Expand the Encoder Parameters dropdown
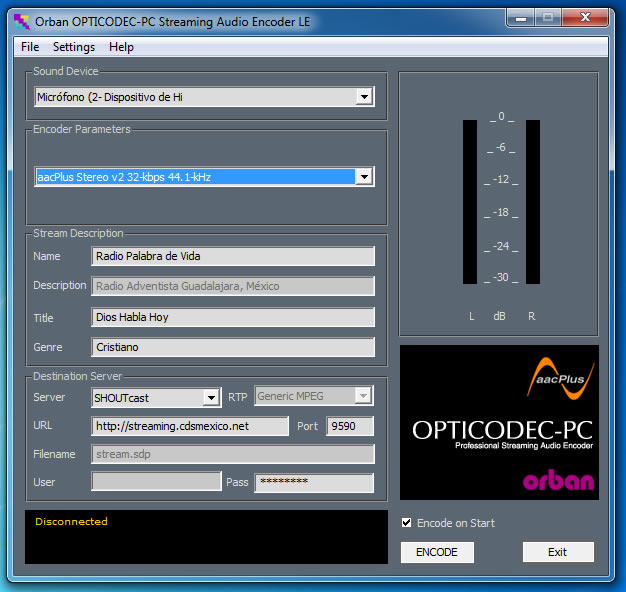 pos(364,176)
